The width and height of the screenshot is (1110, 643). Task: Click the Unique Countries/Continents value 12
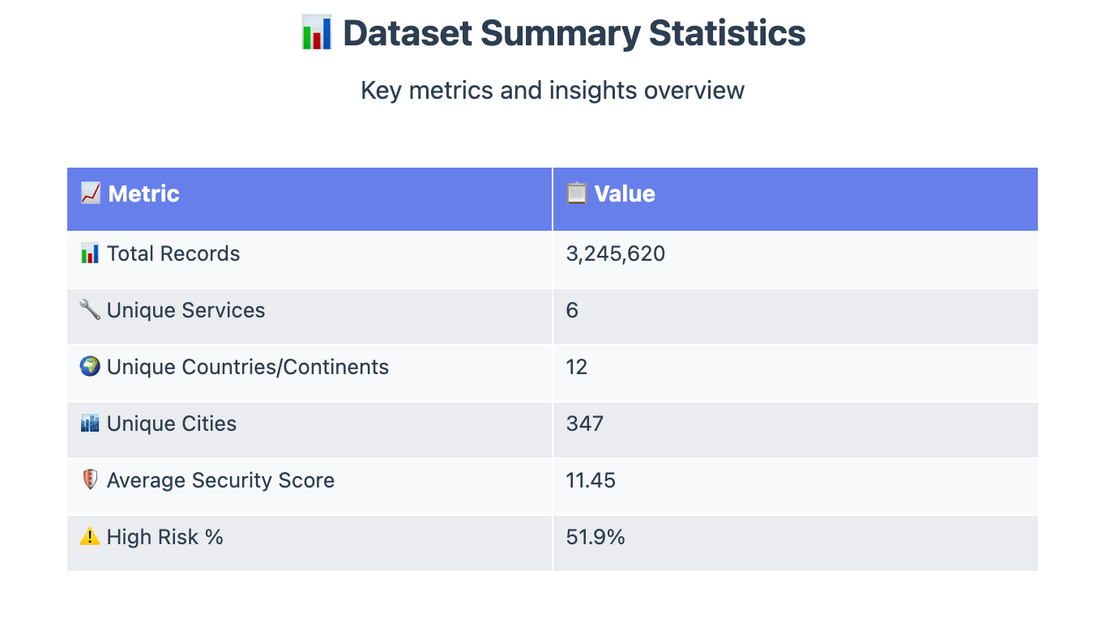click(577, 367)
